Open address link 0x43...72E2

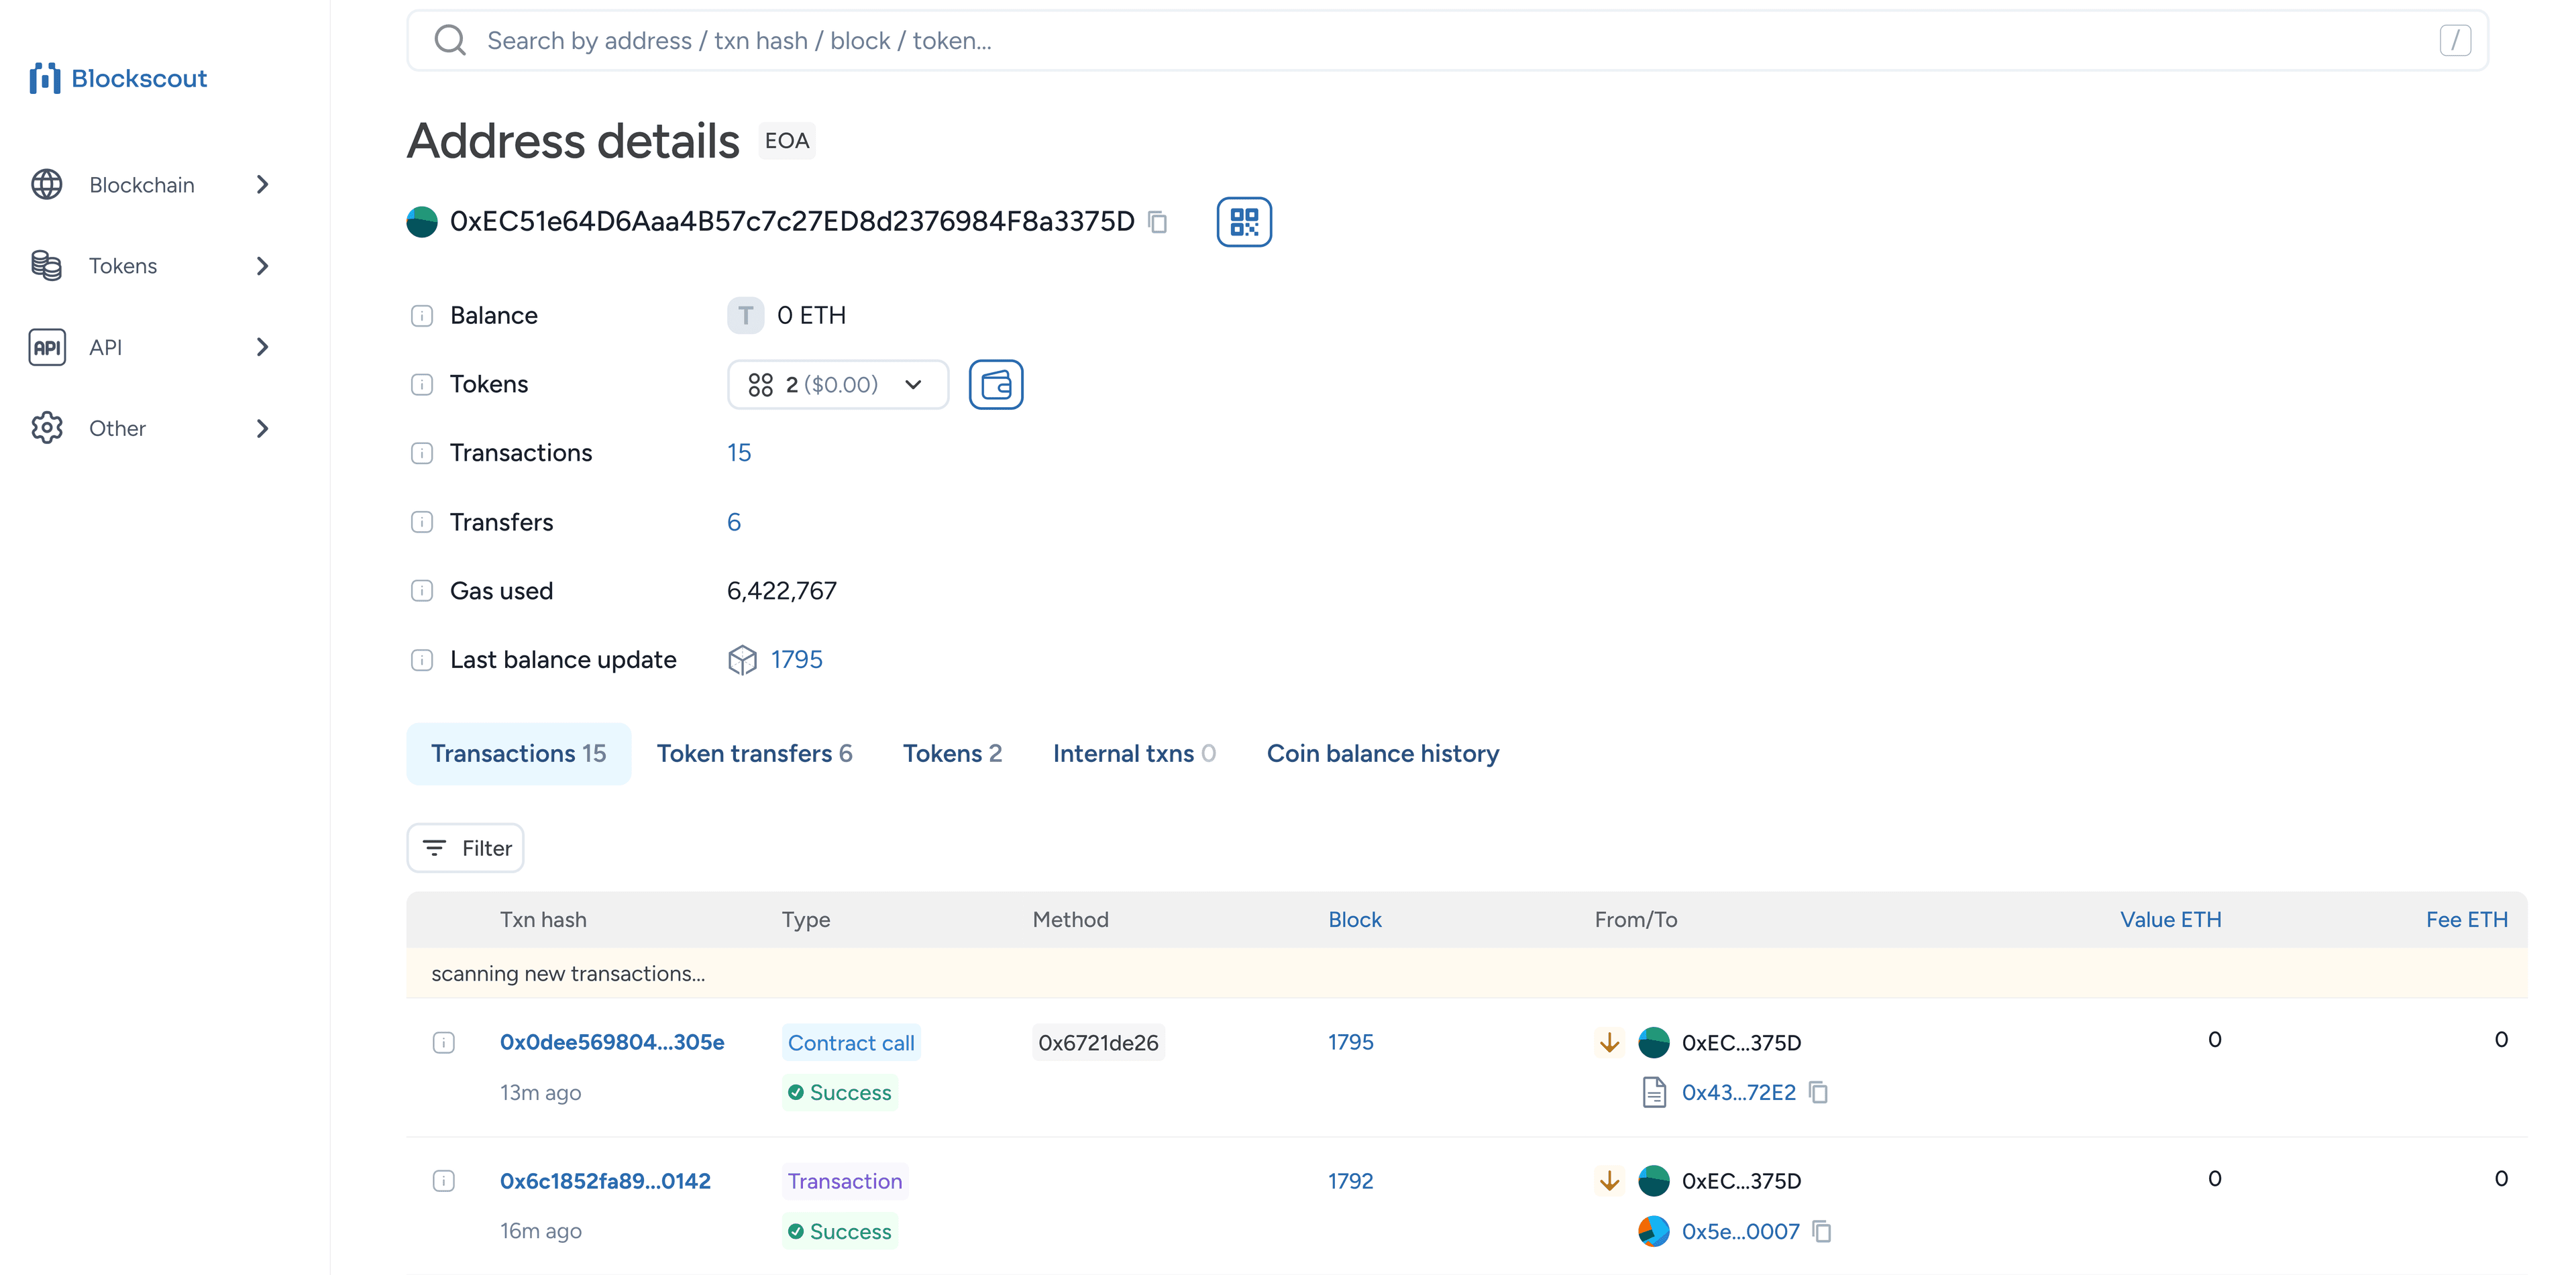[x=1738, y=1092]
